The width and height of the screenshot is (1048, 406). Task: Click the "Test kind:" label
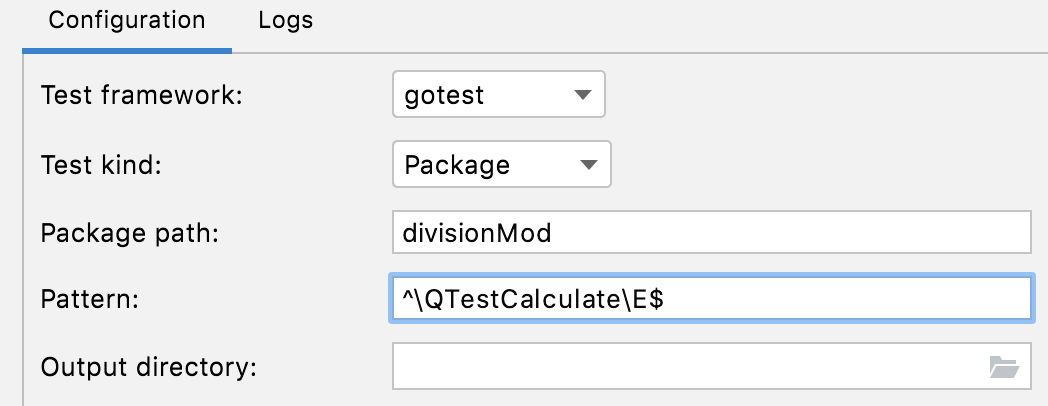(101, 165)
